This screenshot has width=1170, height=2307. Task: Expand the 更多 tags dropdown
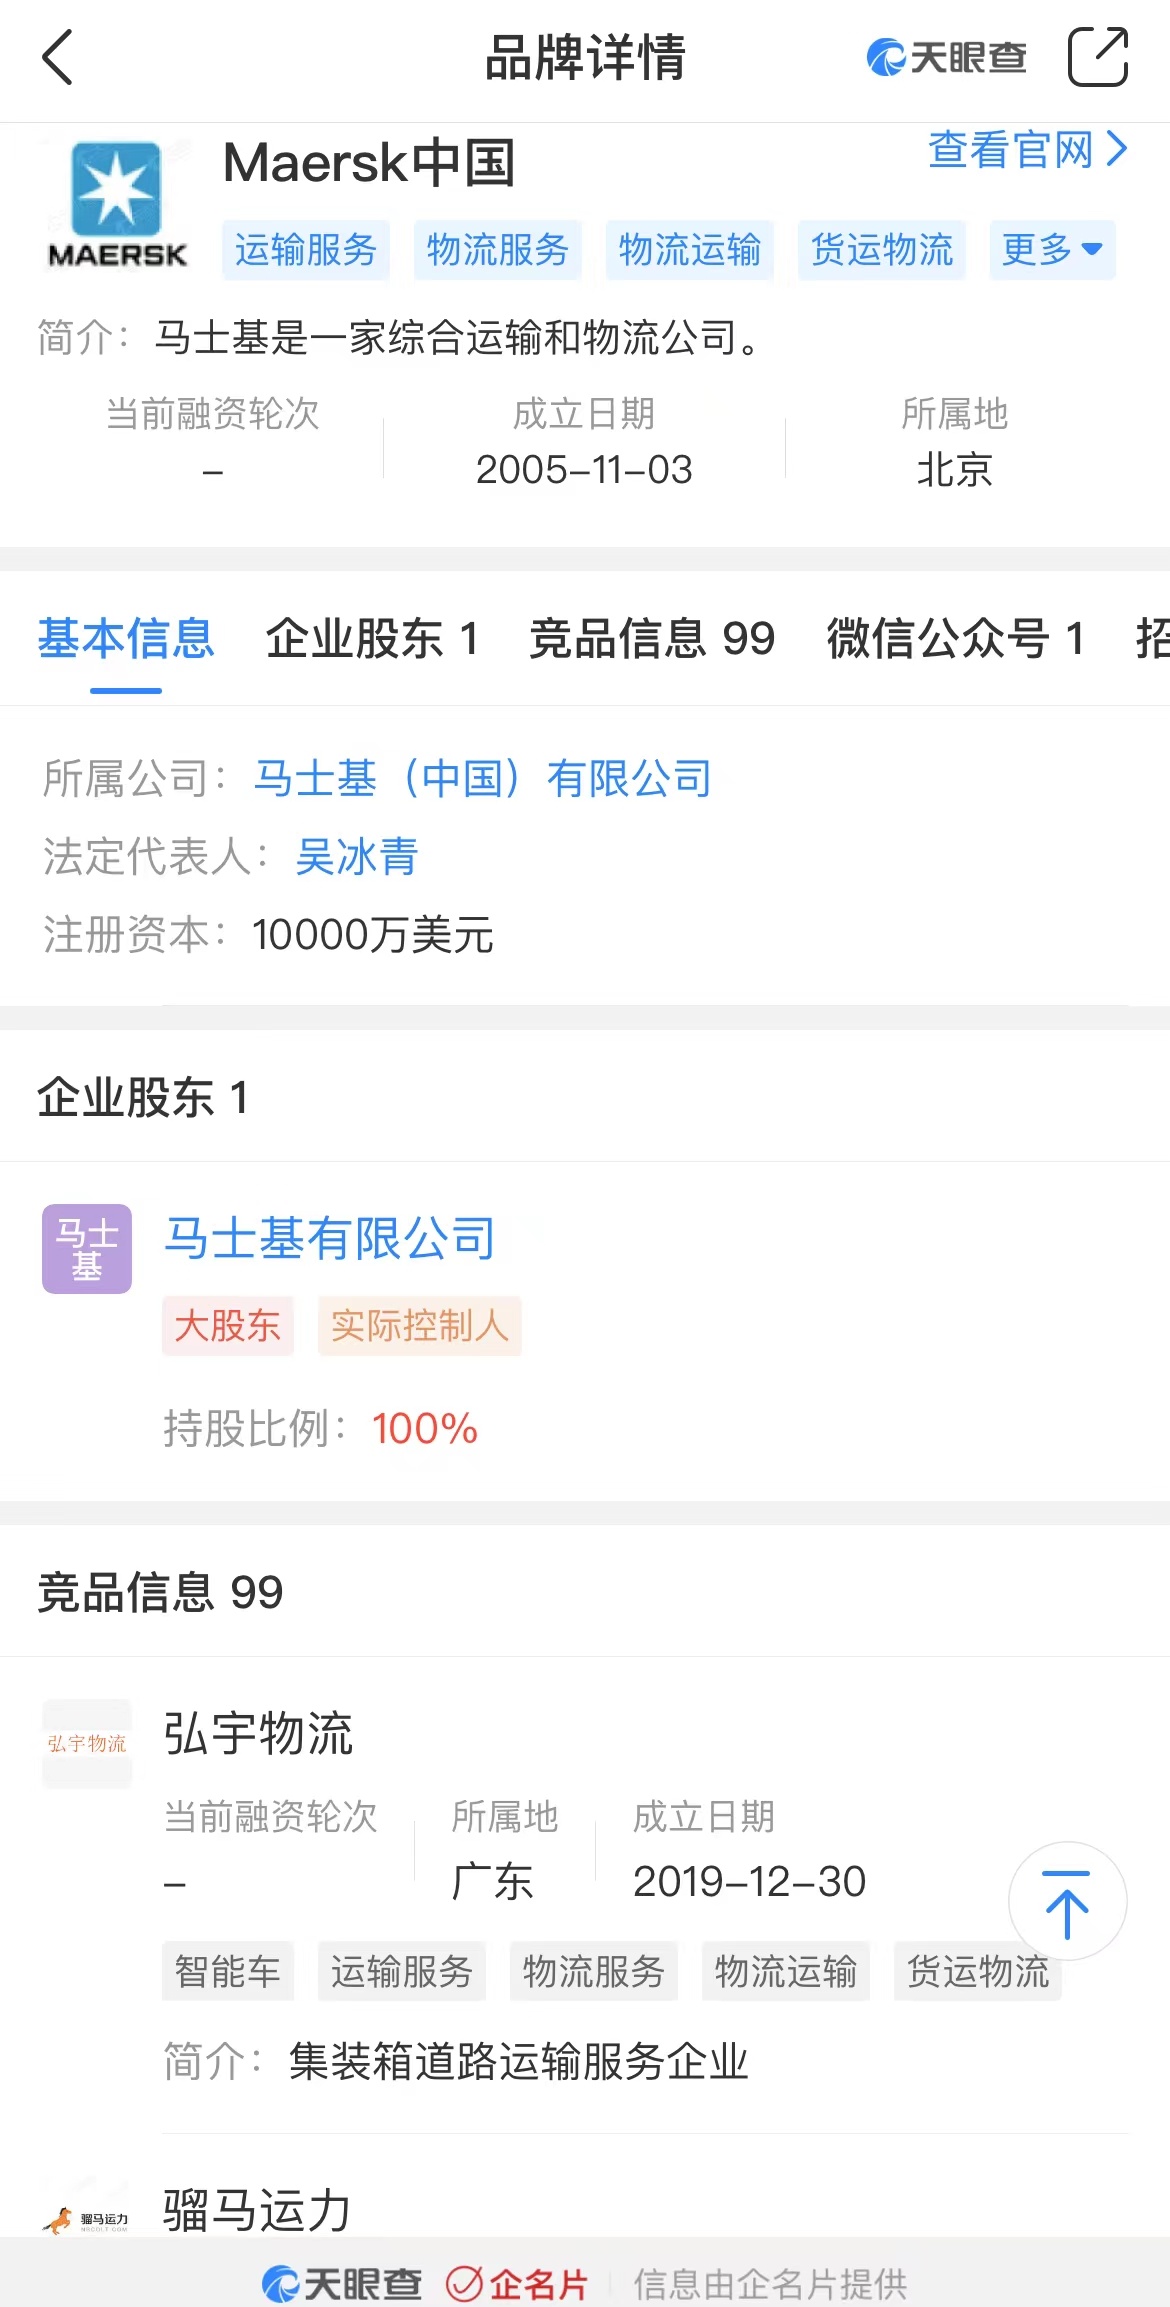1052,250
